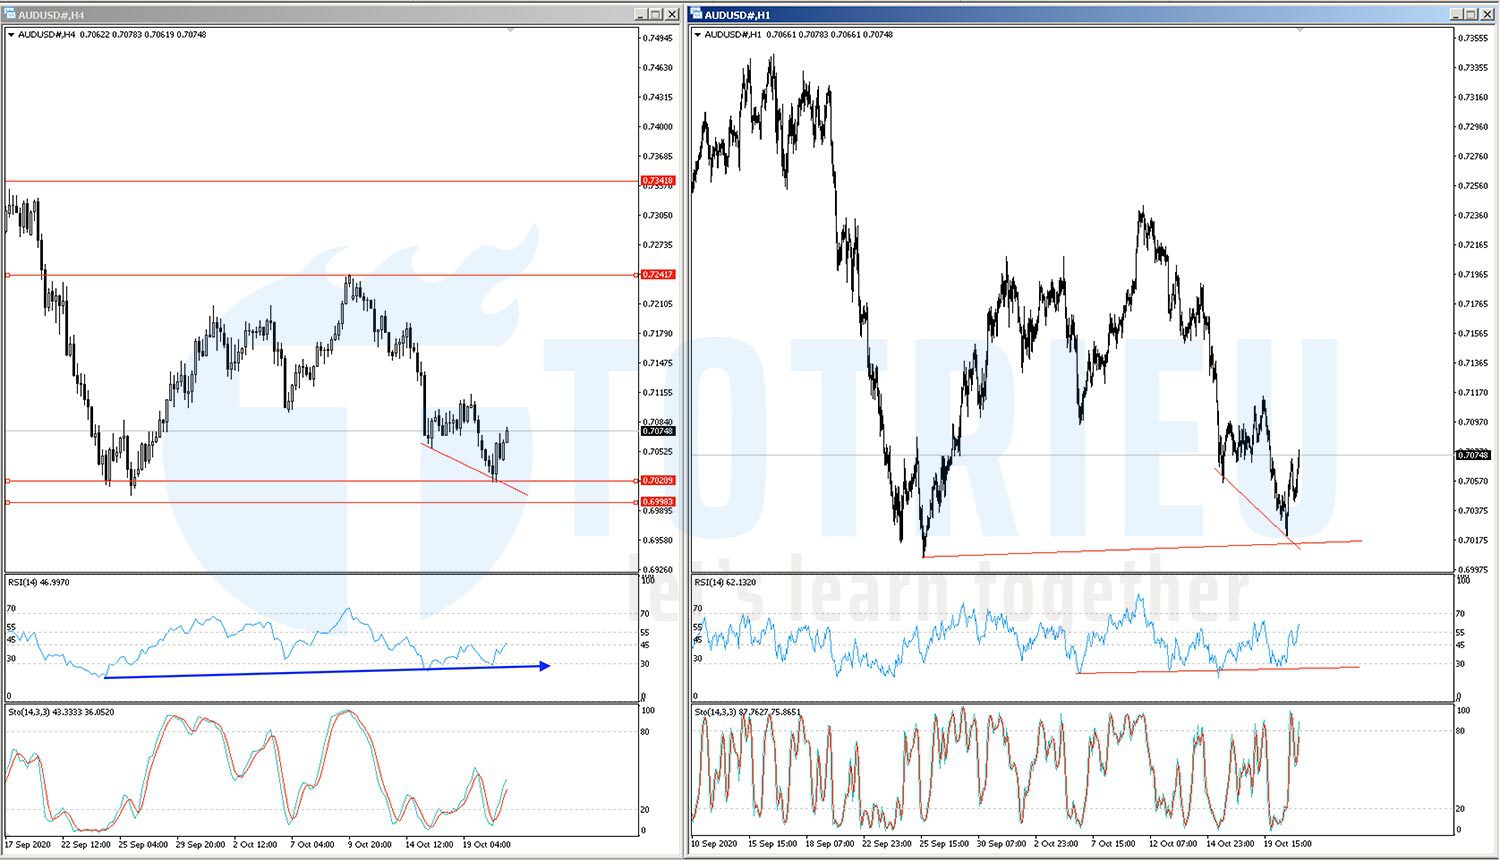Close the AUDUSD#,H4 chart window
Screen dimensions: 1500x861
672,15
